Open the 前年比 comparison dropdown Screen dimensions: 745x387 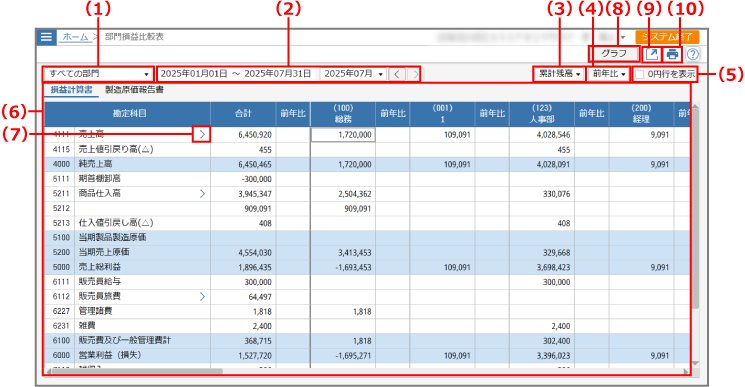pyautogui.click(x=609, y=74)
